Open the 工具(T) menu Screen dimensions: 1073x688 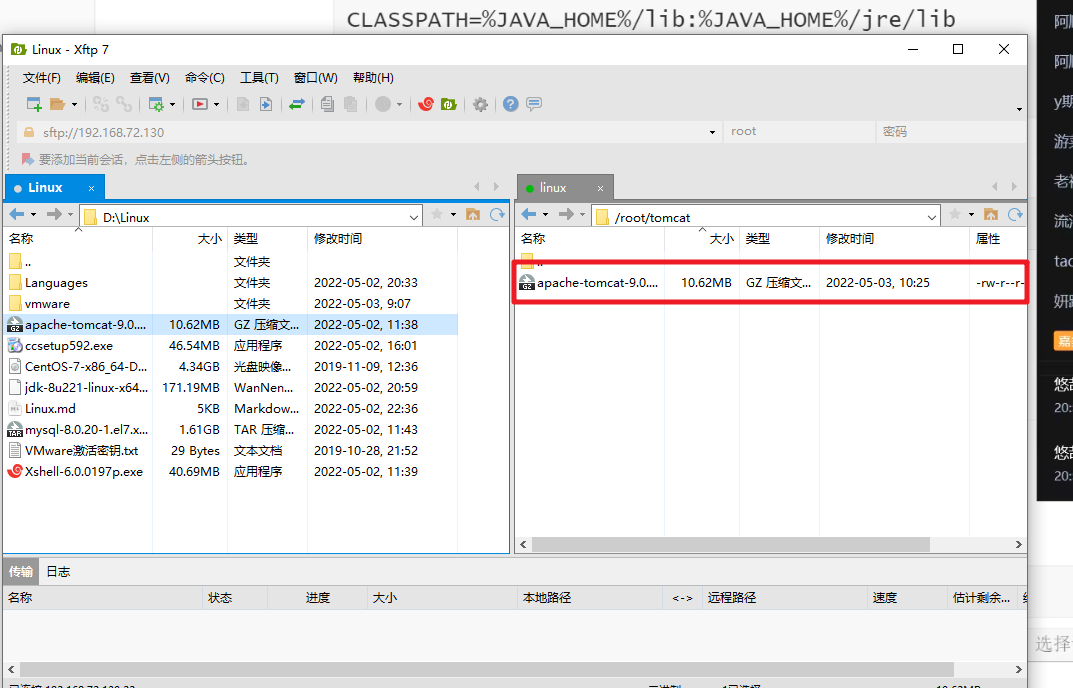coord(259,78)
